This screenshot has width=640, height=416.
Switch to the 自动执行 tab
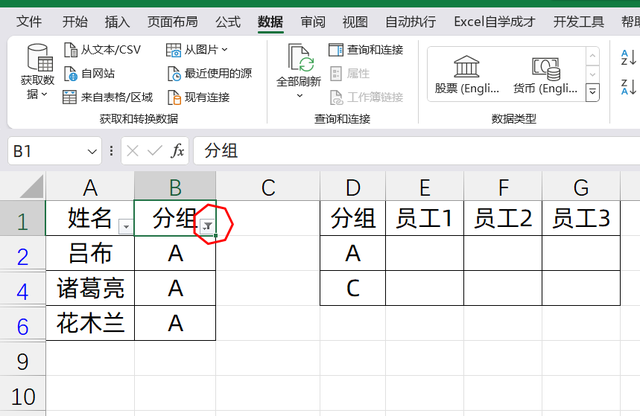[x=411, y=22]
